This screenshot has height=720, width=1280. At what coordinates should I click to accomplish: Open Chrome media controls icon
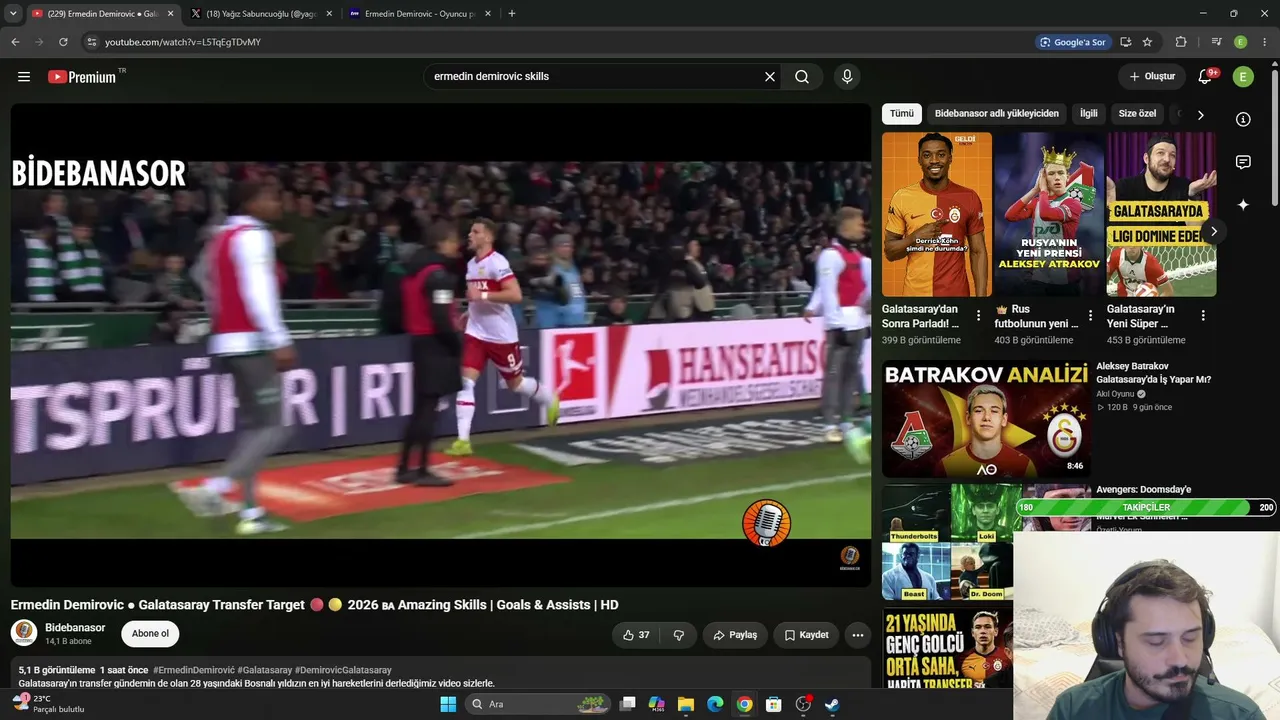1216,42
